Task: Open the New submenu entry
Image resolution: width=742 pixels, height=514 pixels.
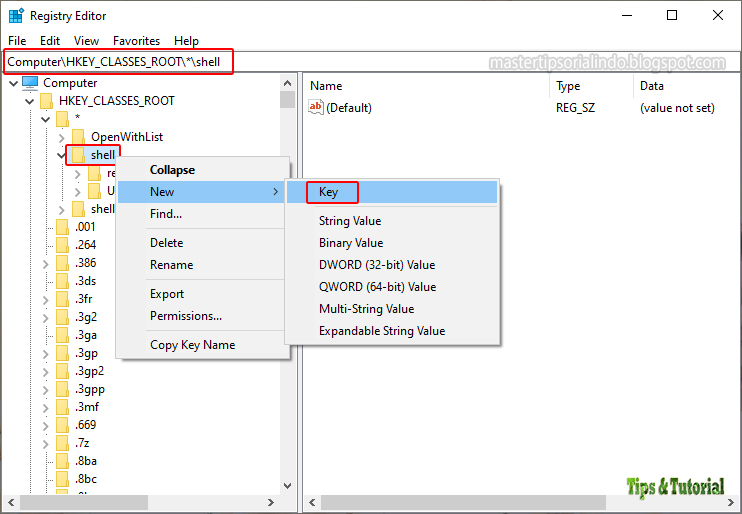Action: tap(203, 192)
